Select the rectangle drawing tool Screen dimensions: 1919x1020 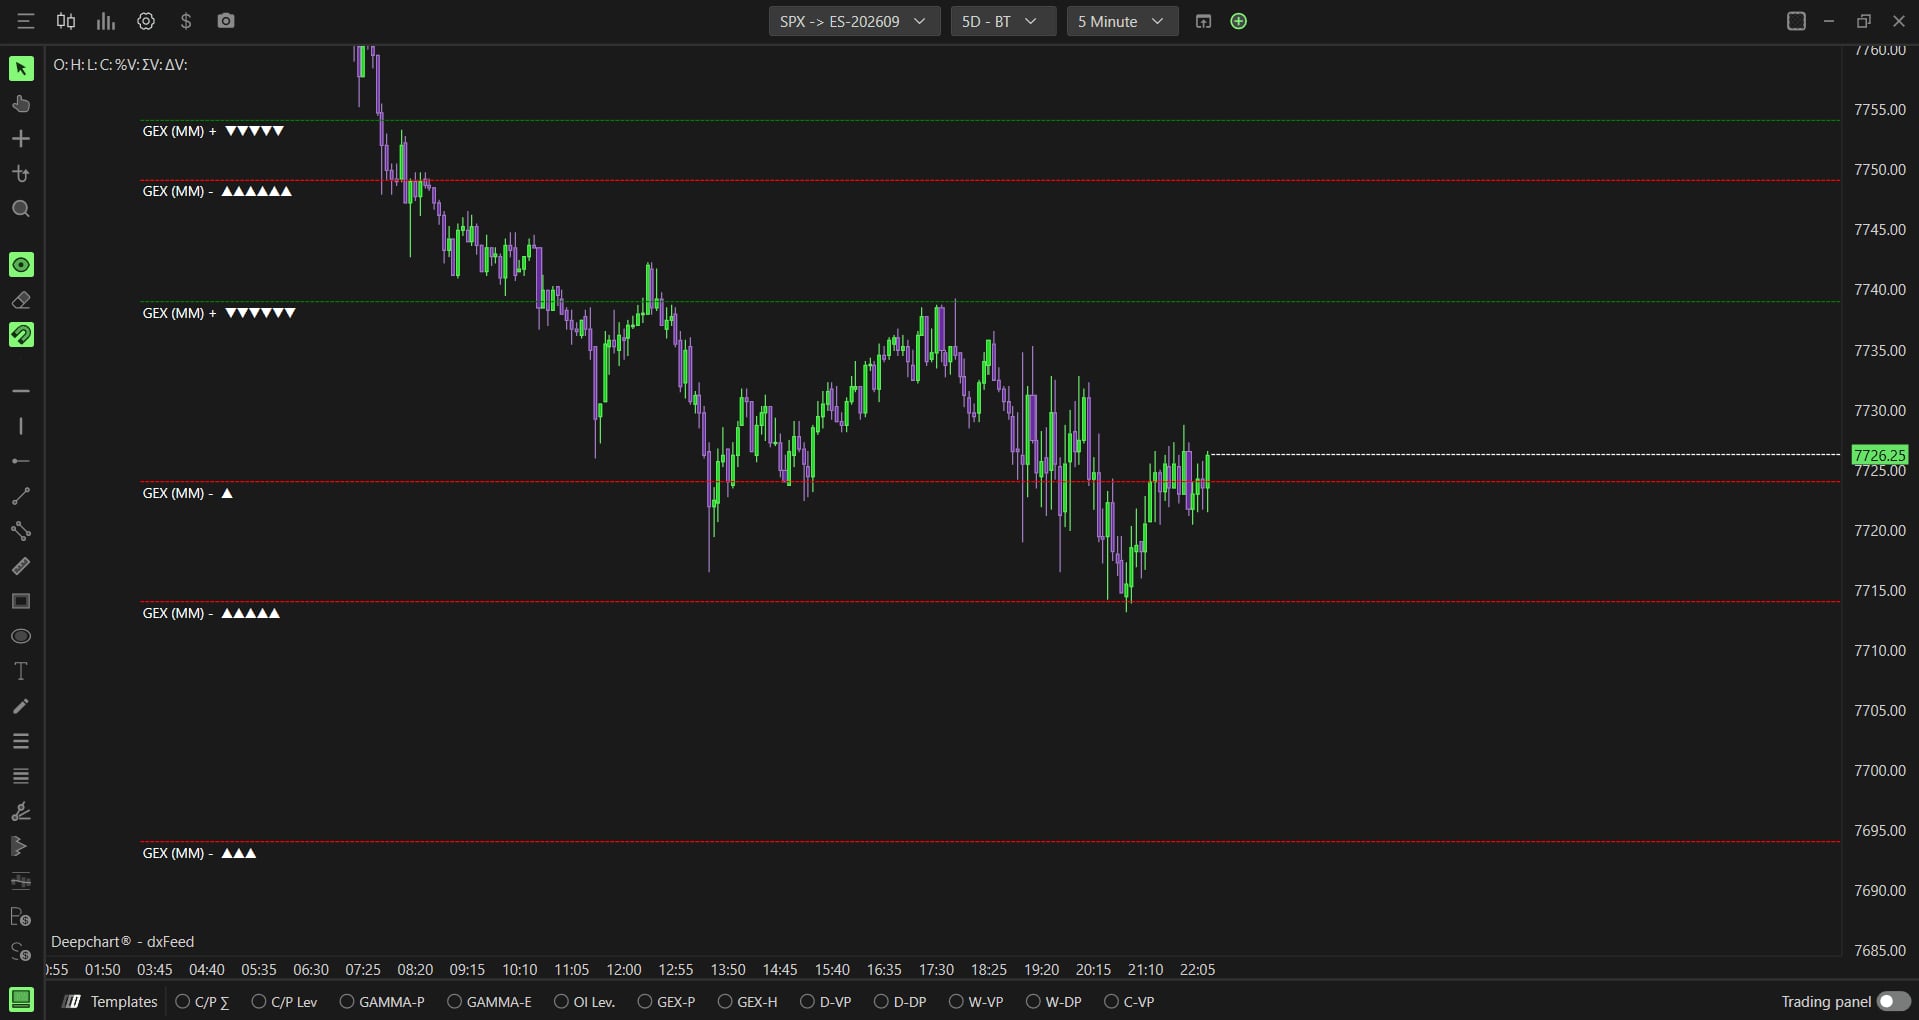[x=21, y=601]
